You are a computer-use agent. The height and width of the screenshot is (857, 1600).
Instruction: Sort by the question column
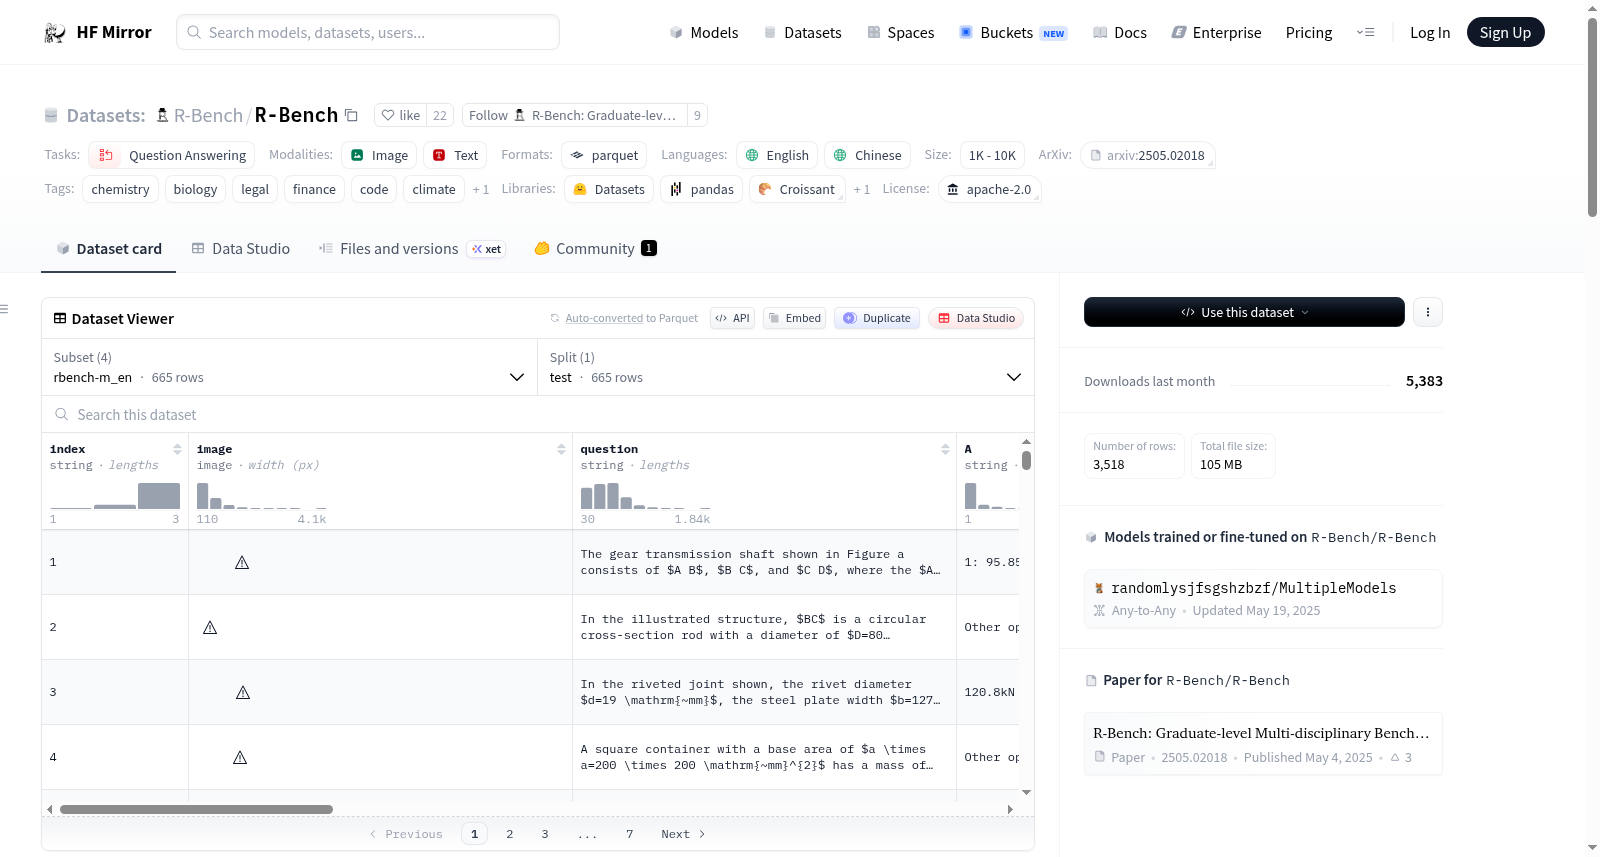pyautogui.click(x=945, y=449)
